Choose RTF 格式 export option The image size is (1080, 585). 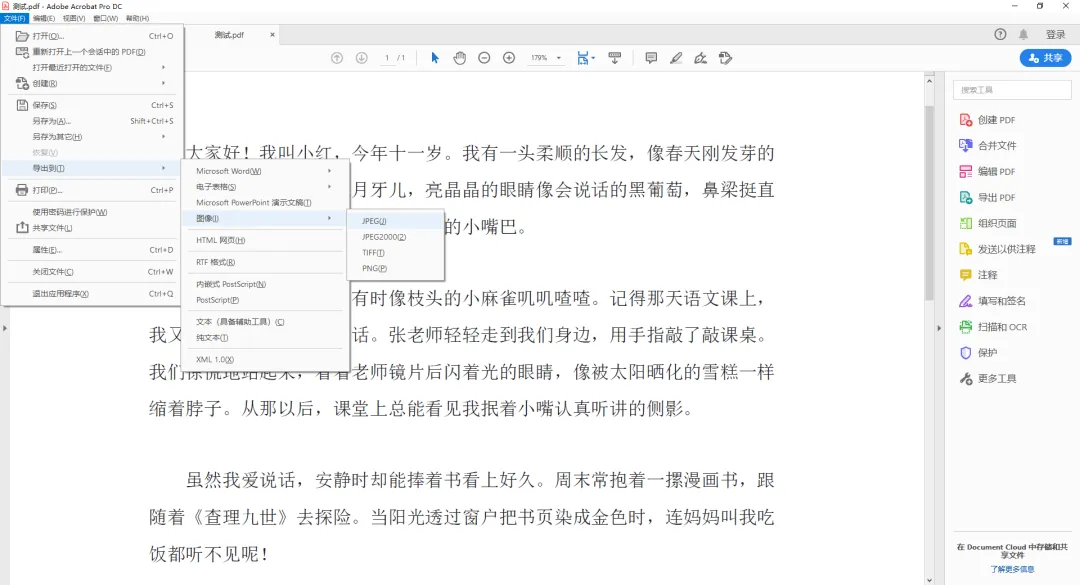click(x=265, y=263)
